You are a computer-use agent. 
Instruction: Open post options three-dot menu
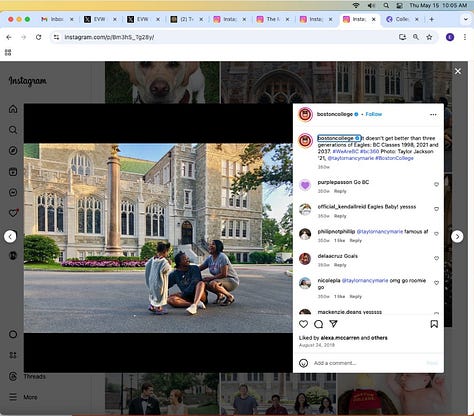tap(433, 114)
